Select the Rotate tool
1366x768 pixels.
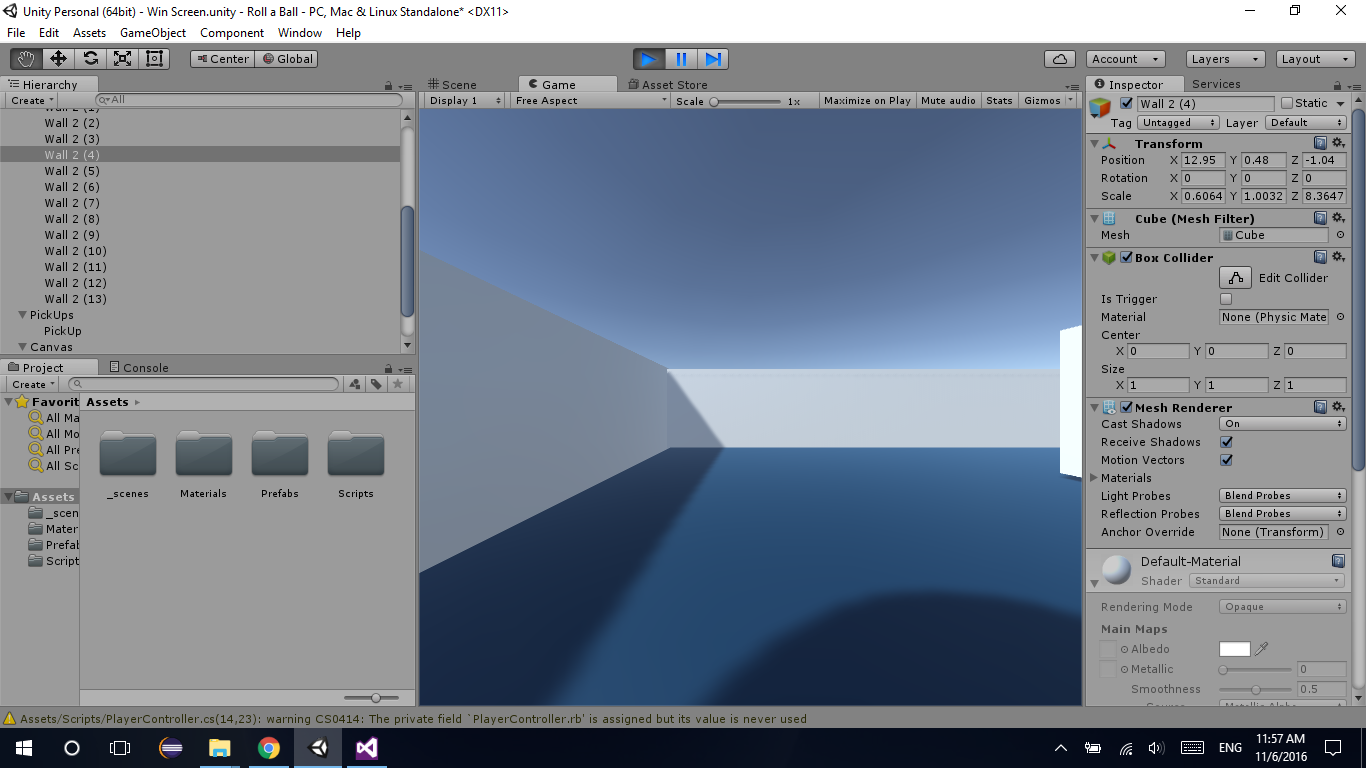(91, 58)
